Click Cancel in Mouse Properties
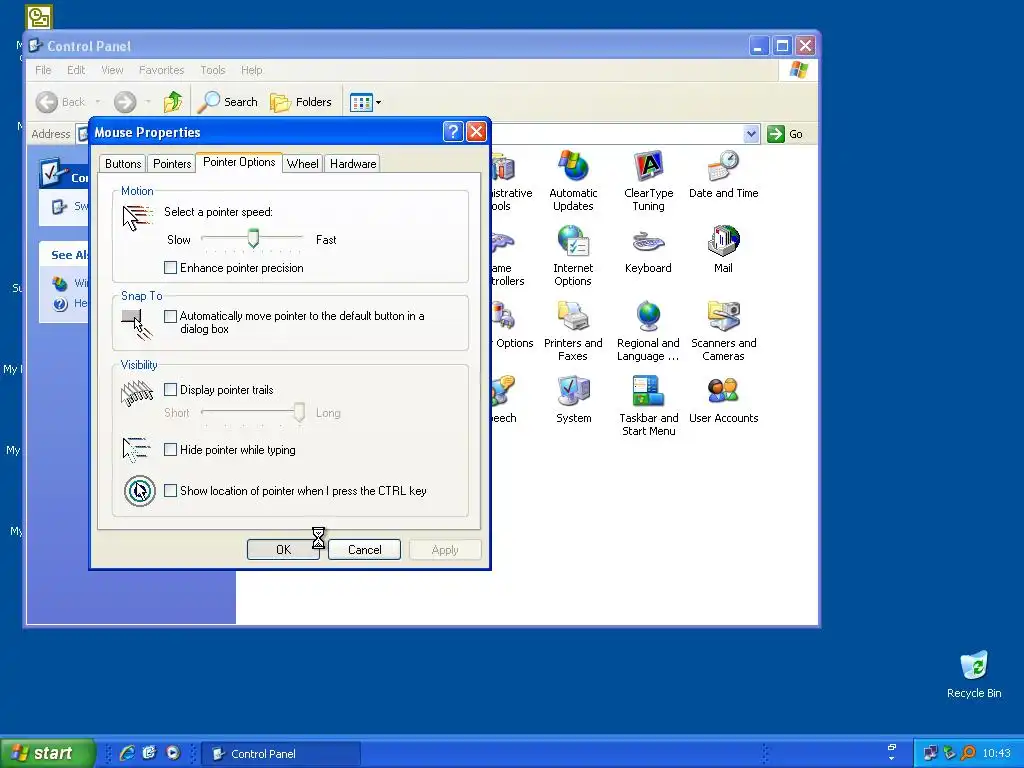Viewport: 1024px width, 768px height. [x=364, y=549]
